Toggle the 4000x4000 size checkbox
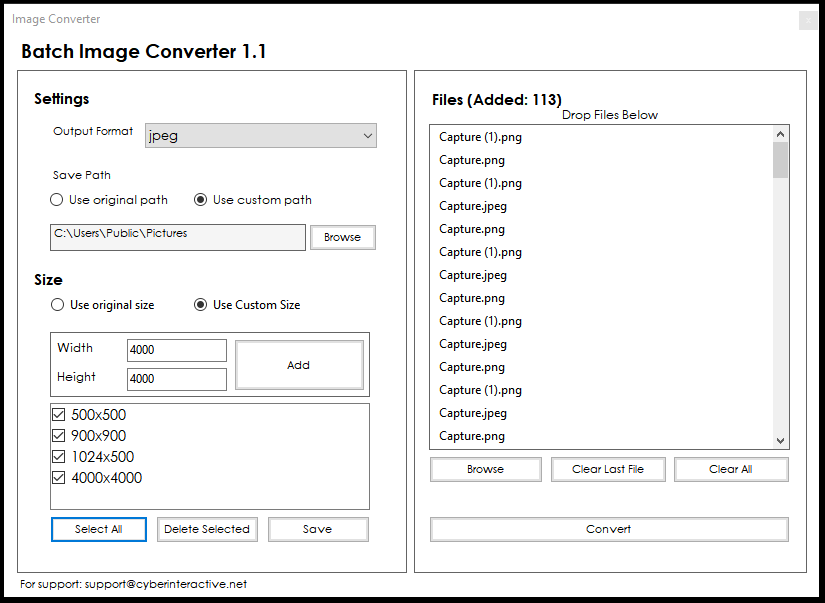Viewport: 825px width, 603px height. (58, 478)
